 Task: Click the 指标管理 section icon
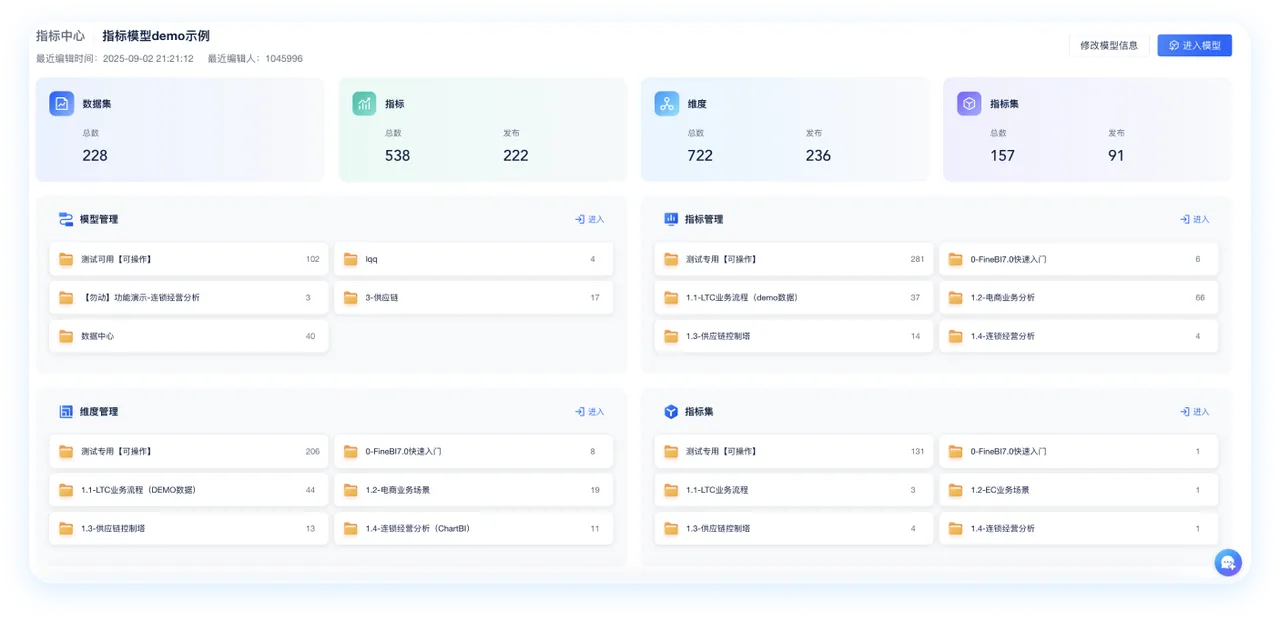click(671, 219)
